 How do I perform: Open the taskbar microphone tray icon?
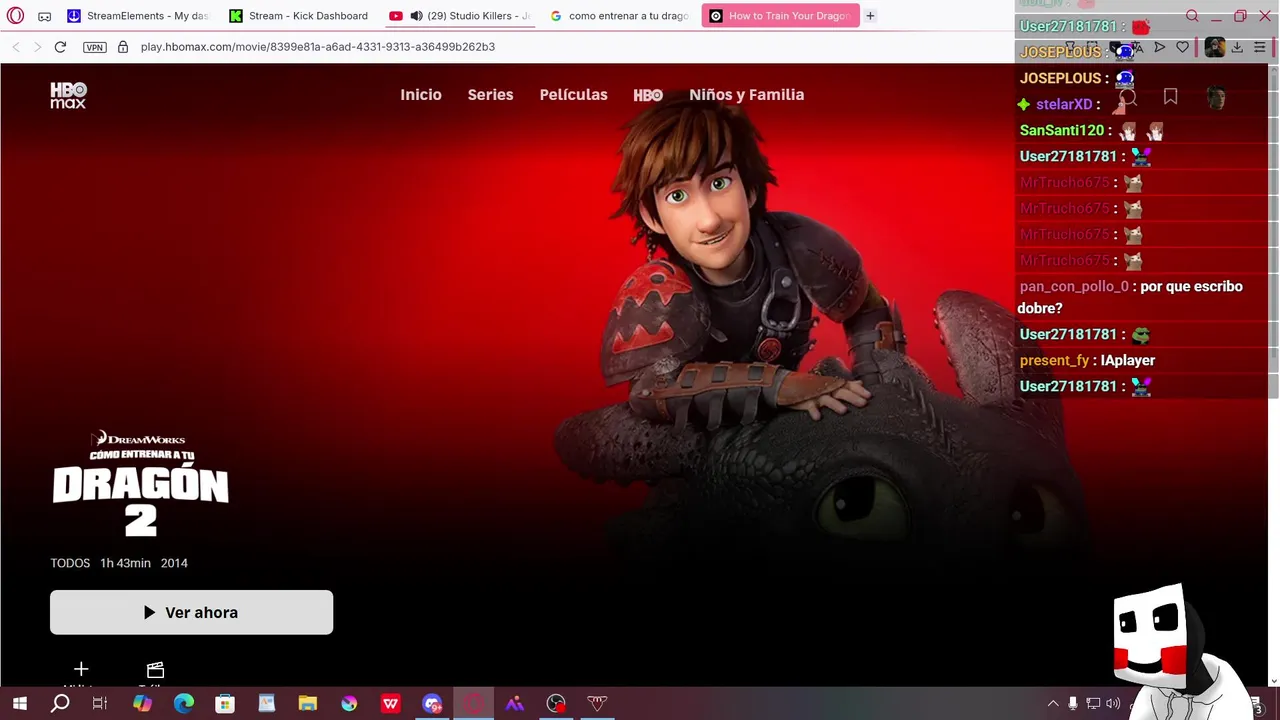pyautogui.click(x=1073, y=704)
